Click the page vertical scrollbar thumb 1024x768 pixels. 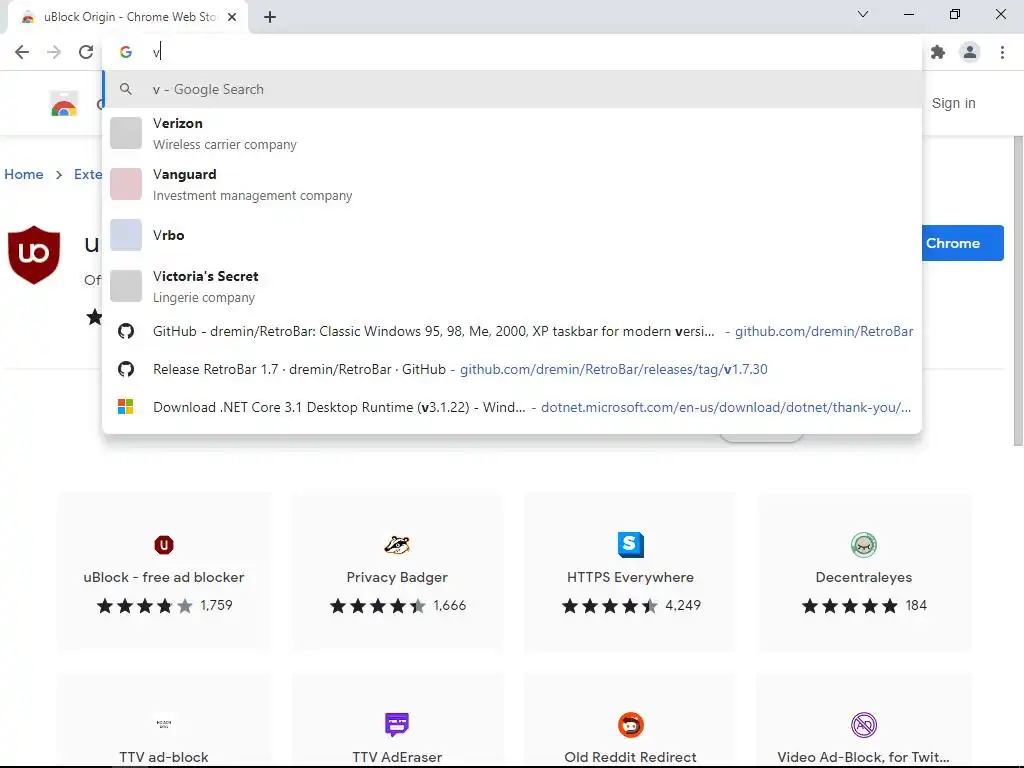tap(1018, 291)
